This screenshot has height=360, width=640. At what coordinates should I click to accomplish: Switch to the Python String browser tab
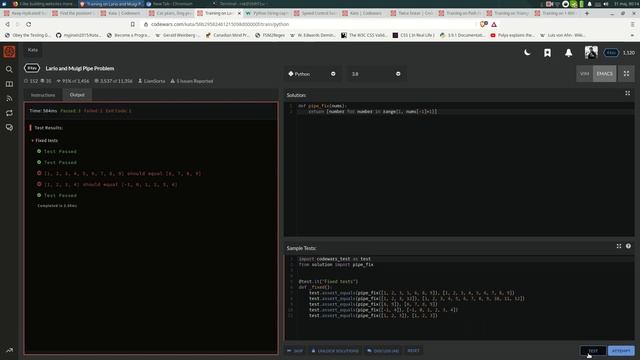268,13
